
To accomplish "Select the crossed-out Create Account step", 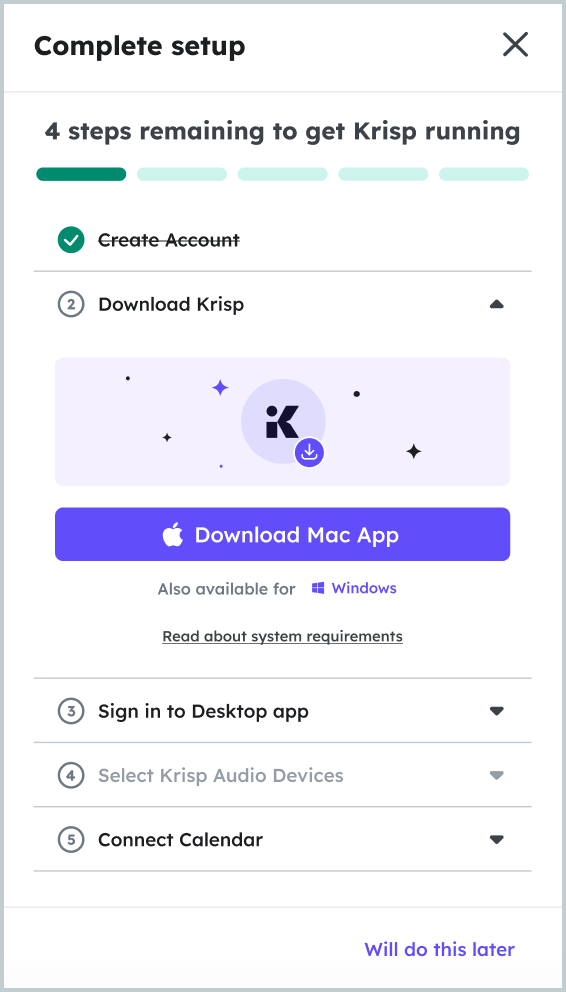I will [x=169, y=240].
